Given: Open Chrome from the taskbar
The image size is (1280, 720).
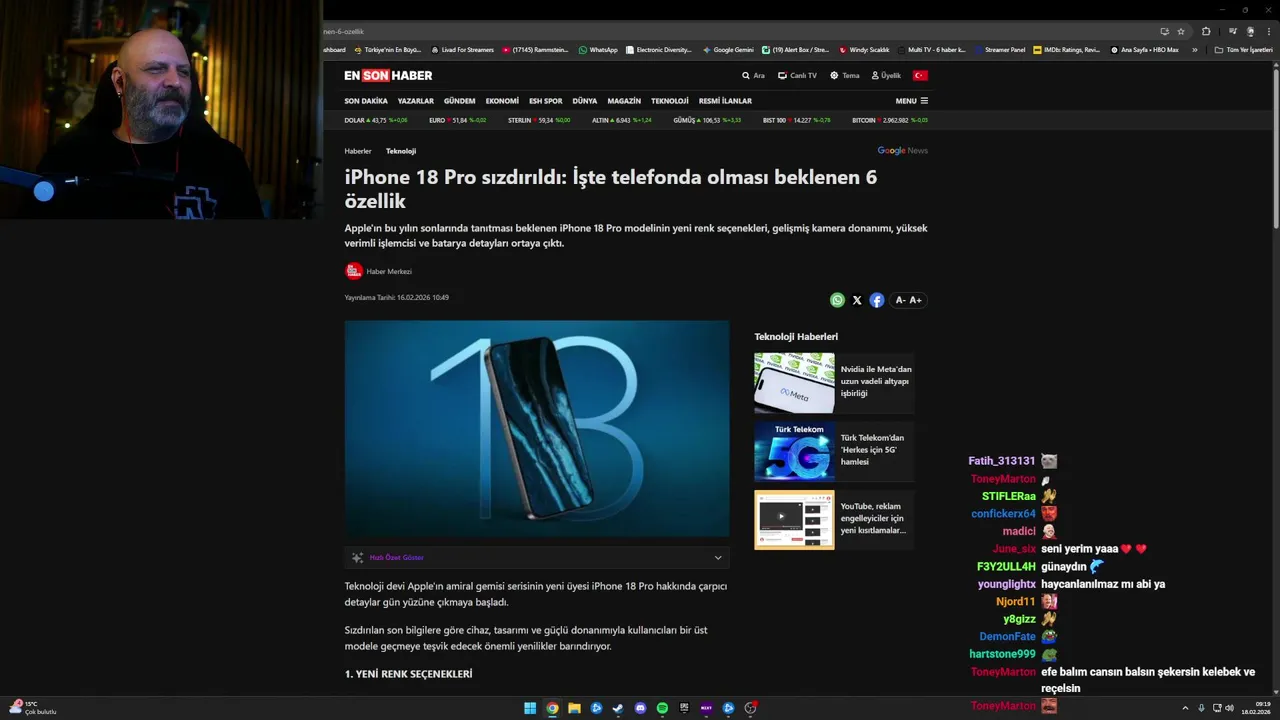Looking at the screenshot, I should 552,708.
